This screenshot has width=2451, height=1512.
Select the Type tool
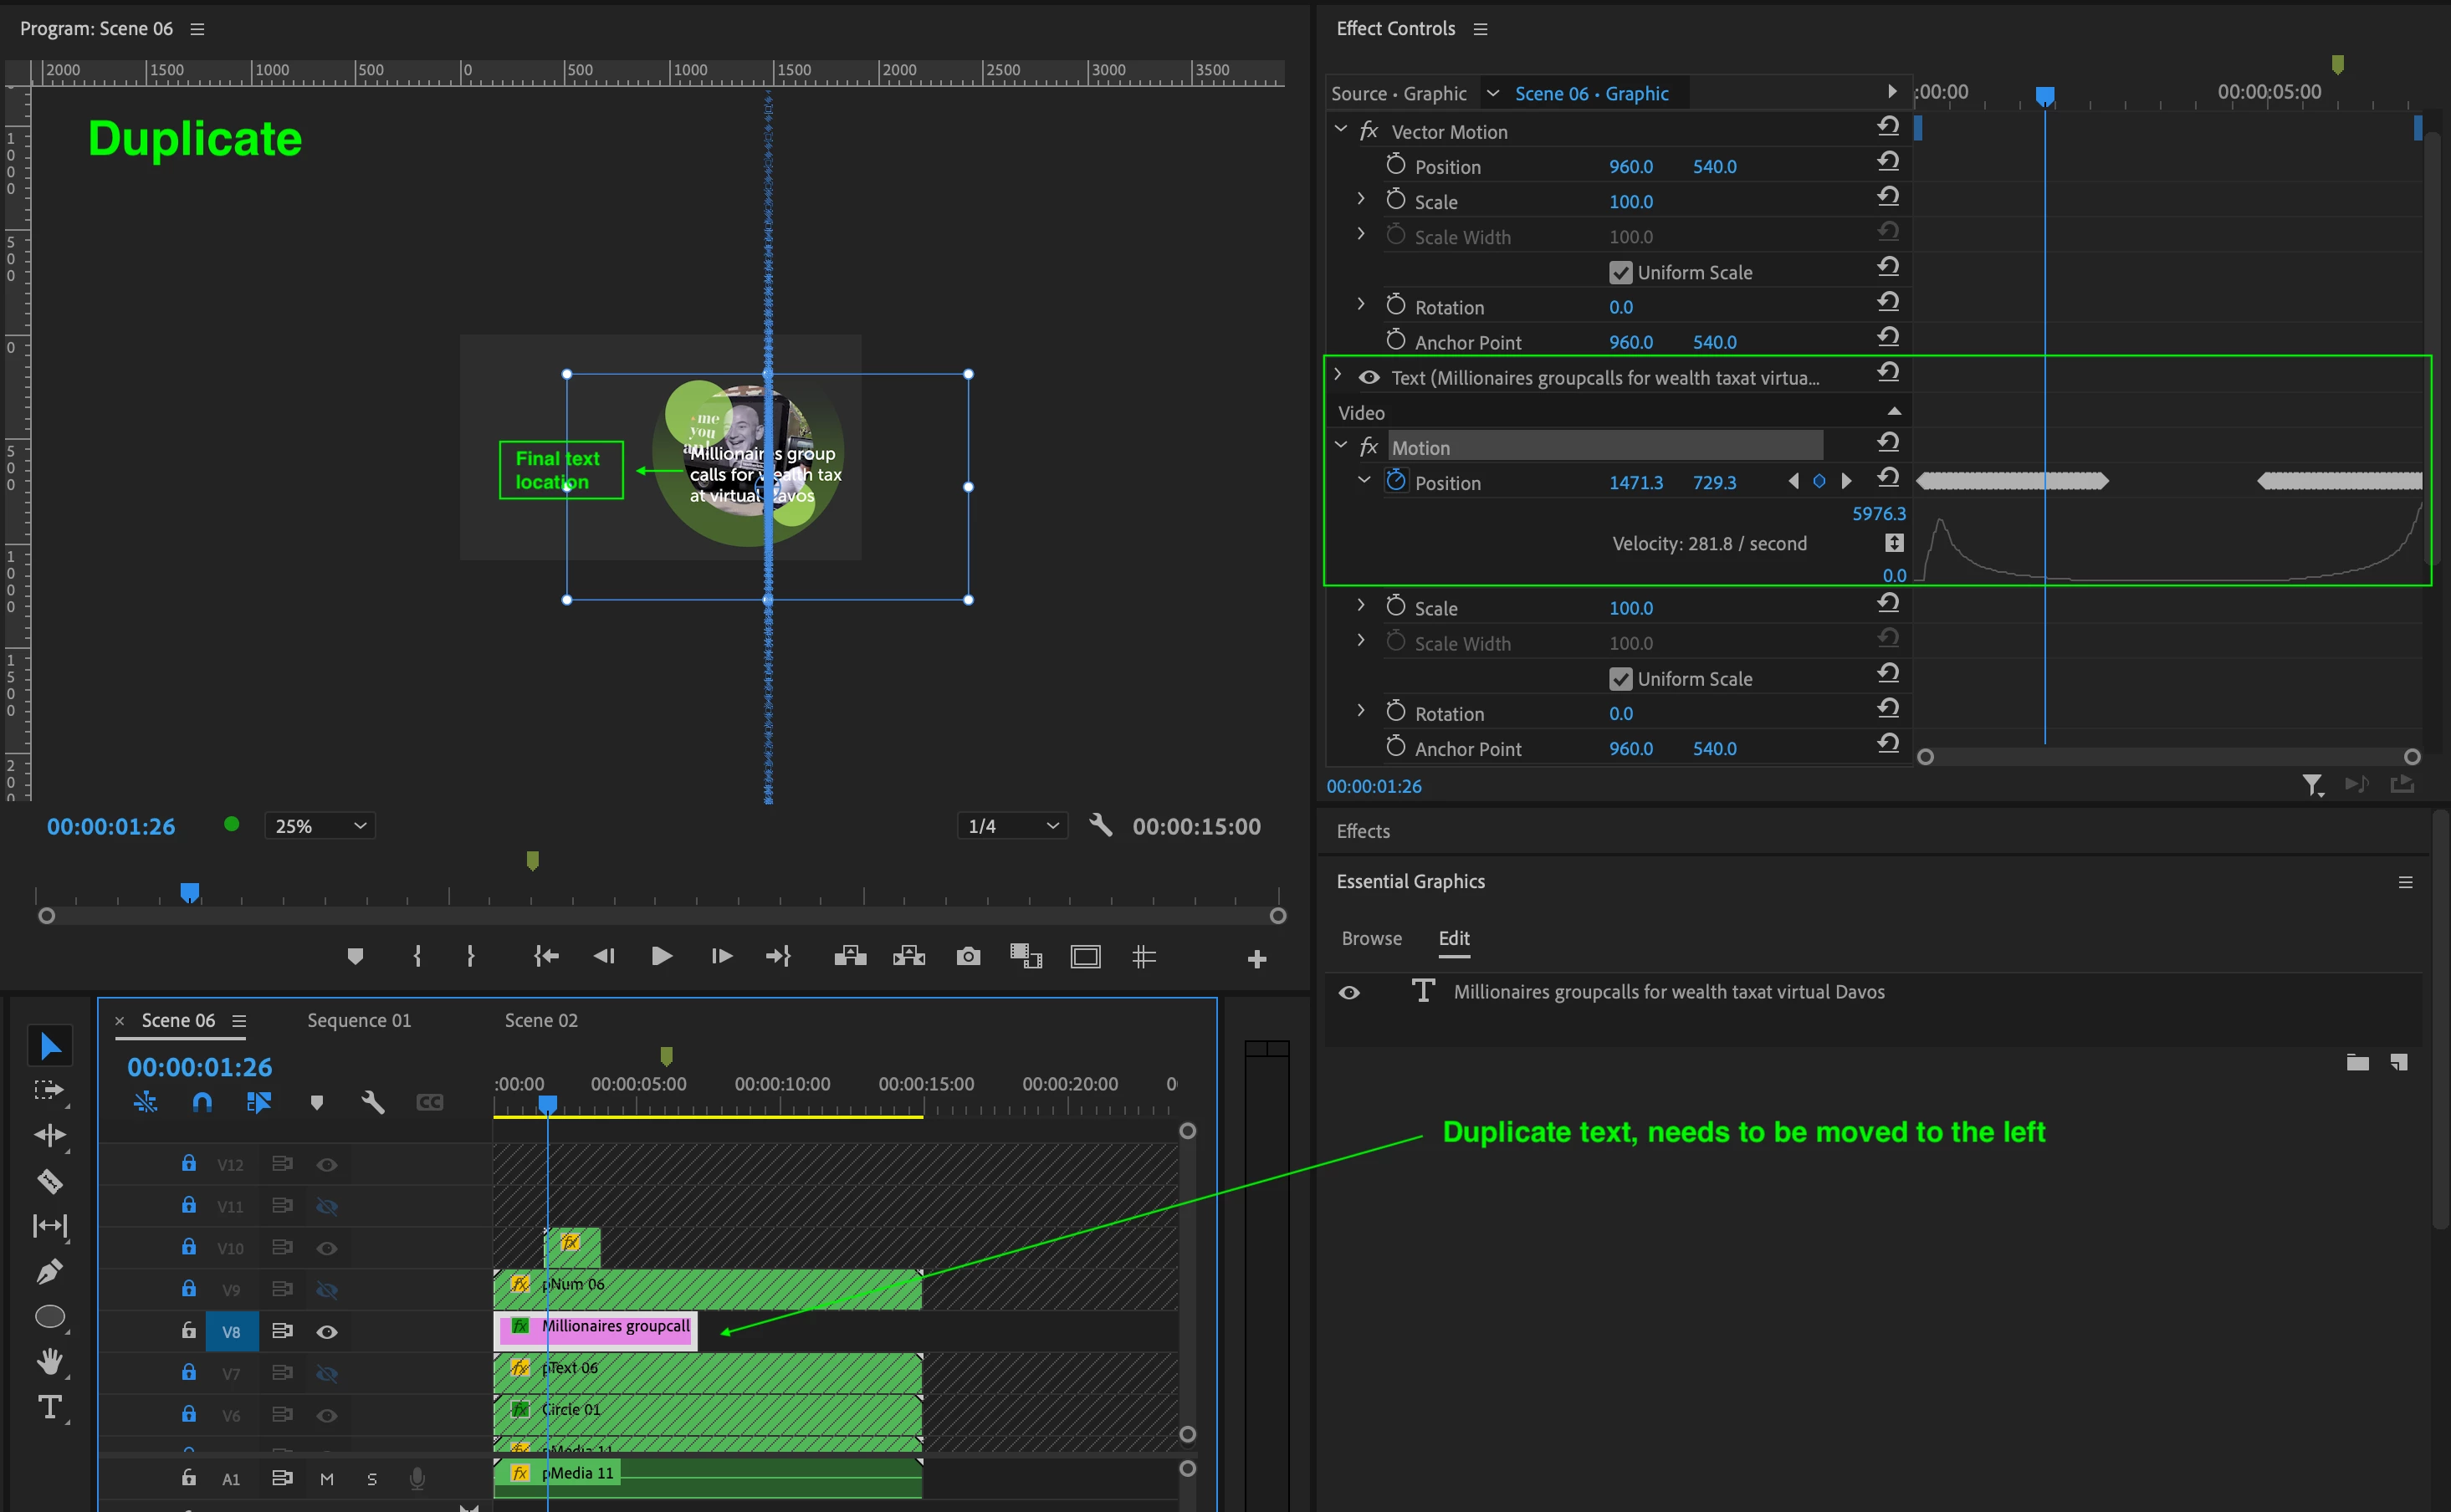[50, 1406]
